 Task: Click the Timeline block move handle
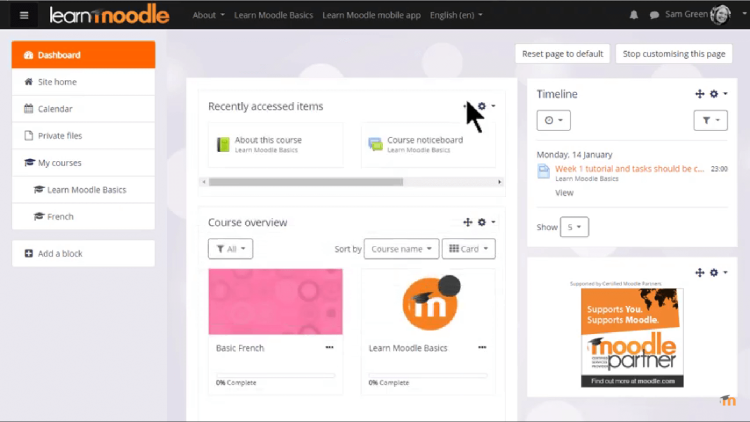700,94
